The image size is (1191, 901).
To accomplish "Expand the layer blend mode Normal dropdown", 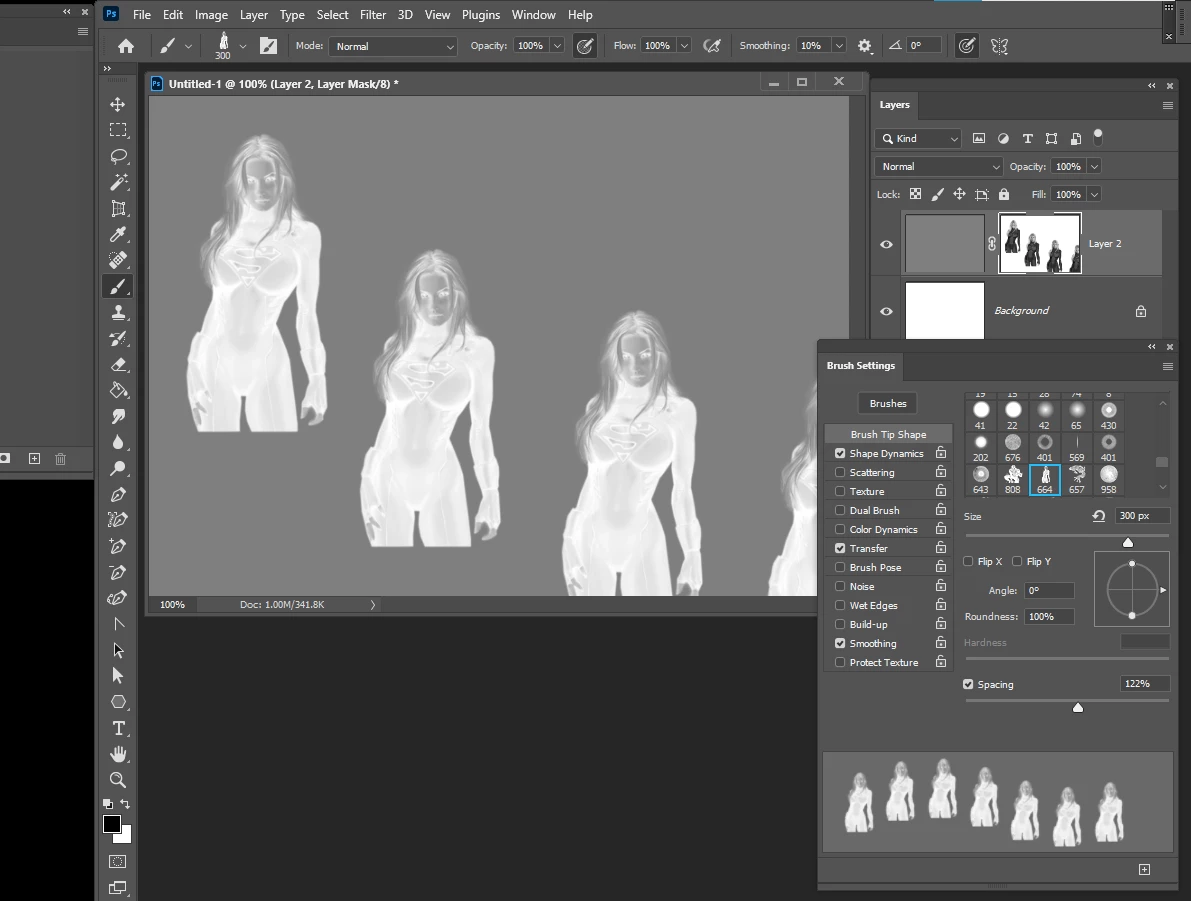I will 938,167.
